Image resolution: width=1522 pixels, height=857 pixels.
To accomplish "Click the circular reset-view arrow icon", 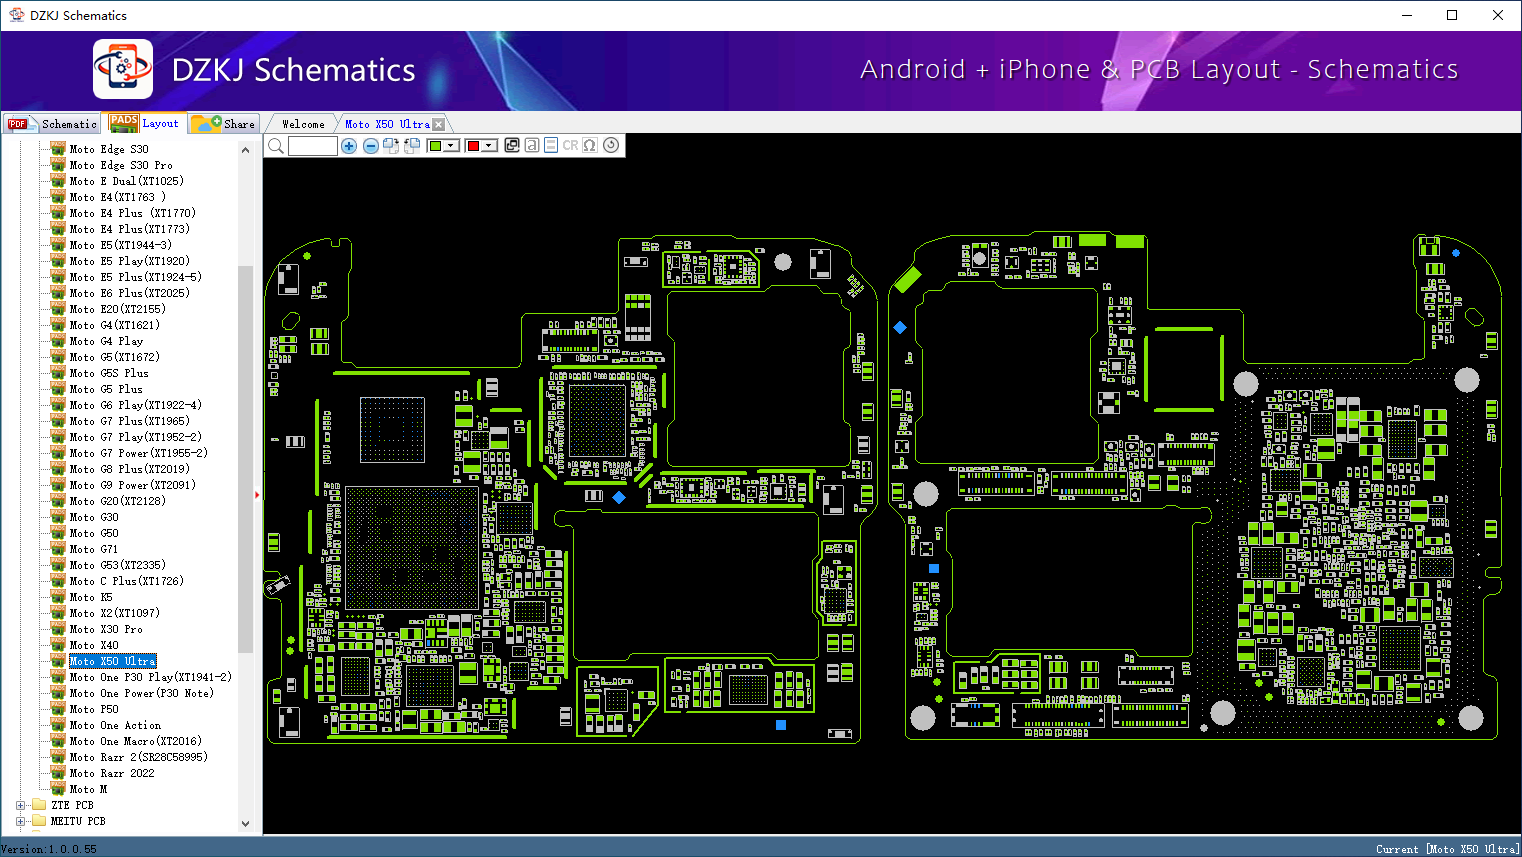I will point(611,145).
